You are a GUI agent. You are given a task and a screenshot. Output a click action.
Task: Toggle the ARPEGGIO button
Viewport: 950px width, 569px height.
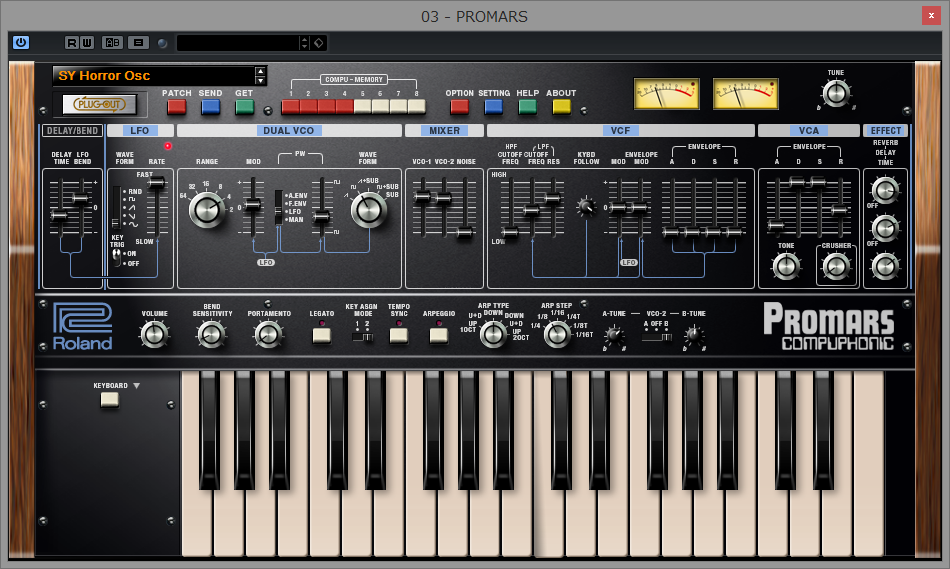tap(439, 335)
